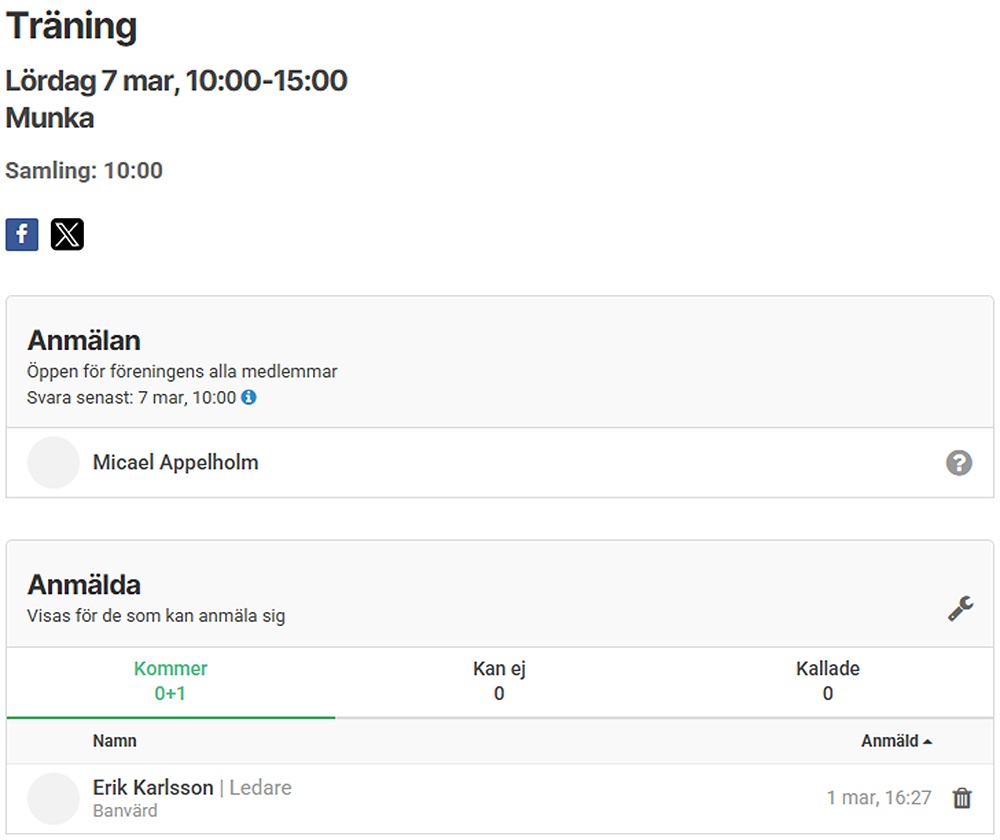This screenshot has height=840, width=1000.
Task: Click the Micael Appelholm name
Action: click(175, 463)
